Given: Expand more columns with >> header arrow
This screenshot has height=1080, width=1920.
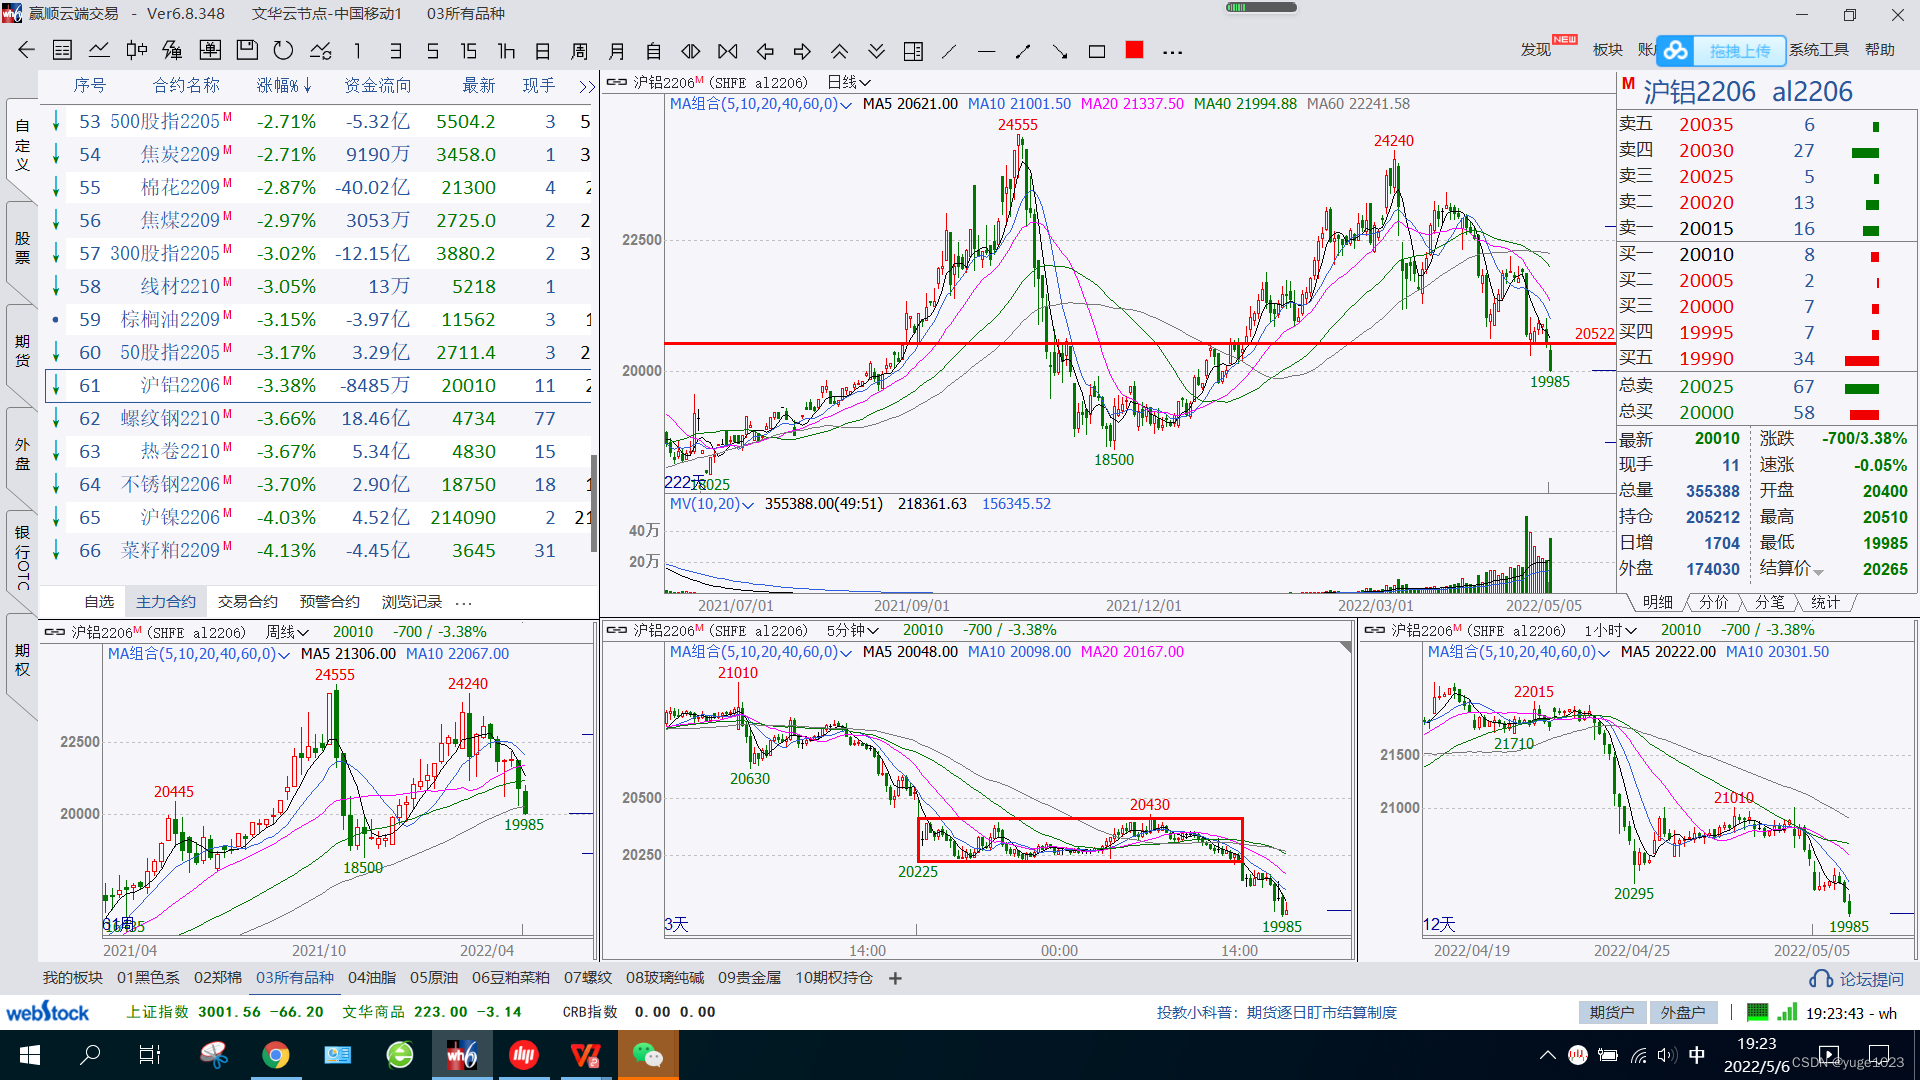Looking at the screenshot, I should pyautogui.click(x=586, y=86).
